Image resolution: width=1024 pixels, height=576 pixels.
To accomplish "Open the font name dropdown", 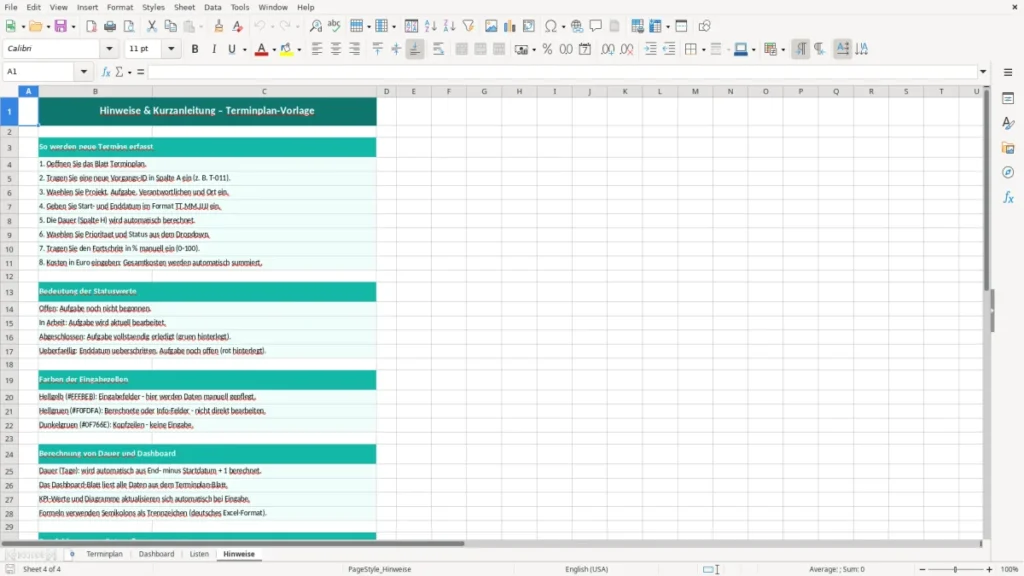I will 109,49.
